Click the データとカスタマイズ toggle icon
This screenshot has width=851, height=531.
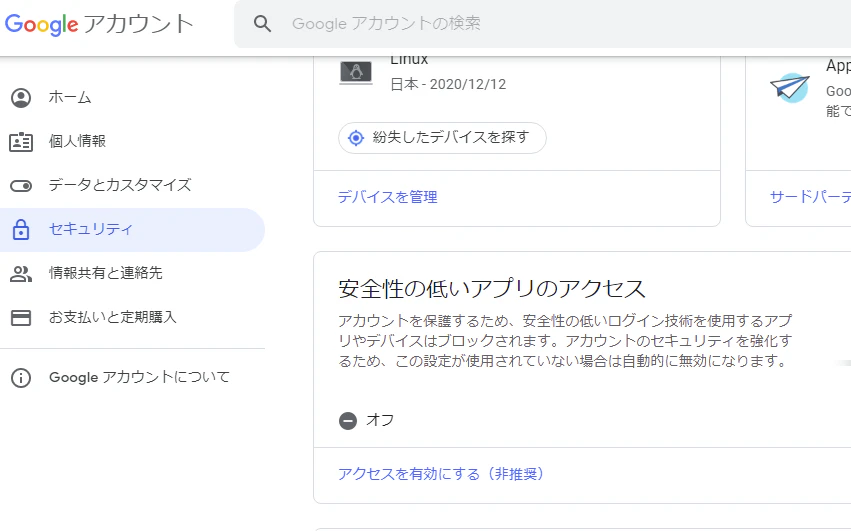pyautogui.click(x=21, y=186)
